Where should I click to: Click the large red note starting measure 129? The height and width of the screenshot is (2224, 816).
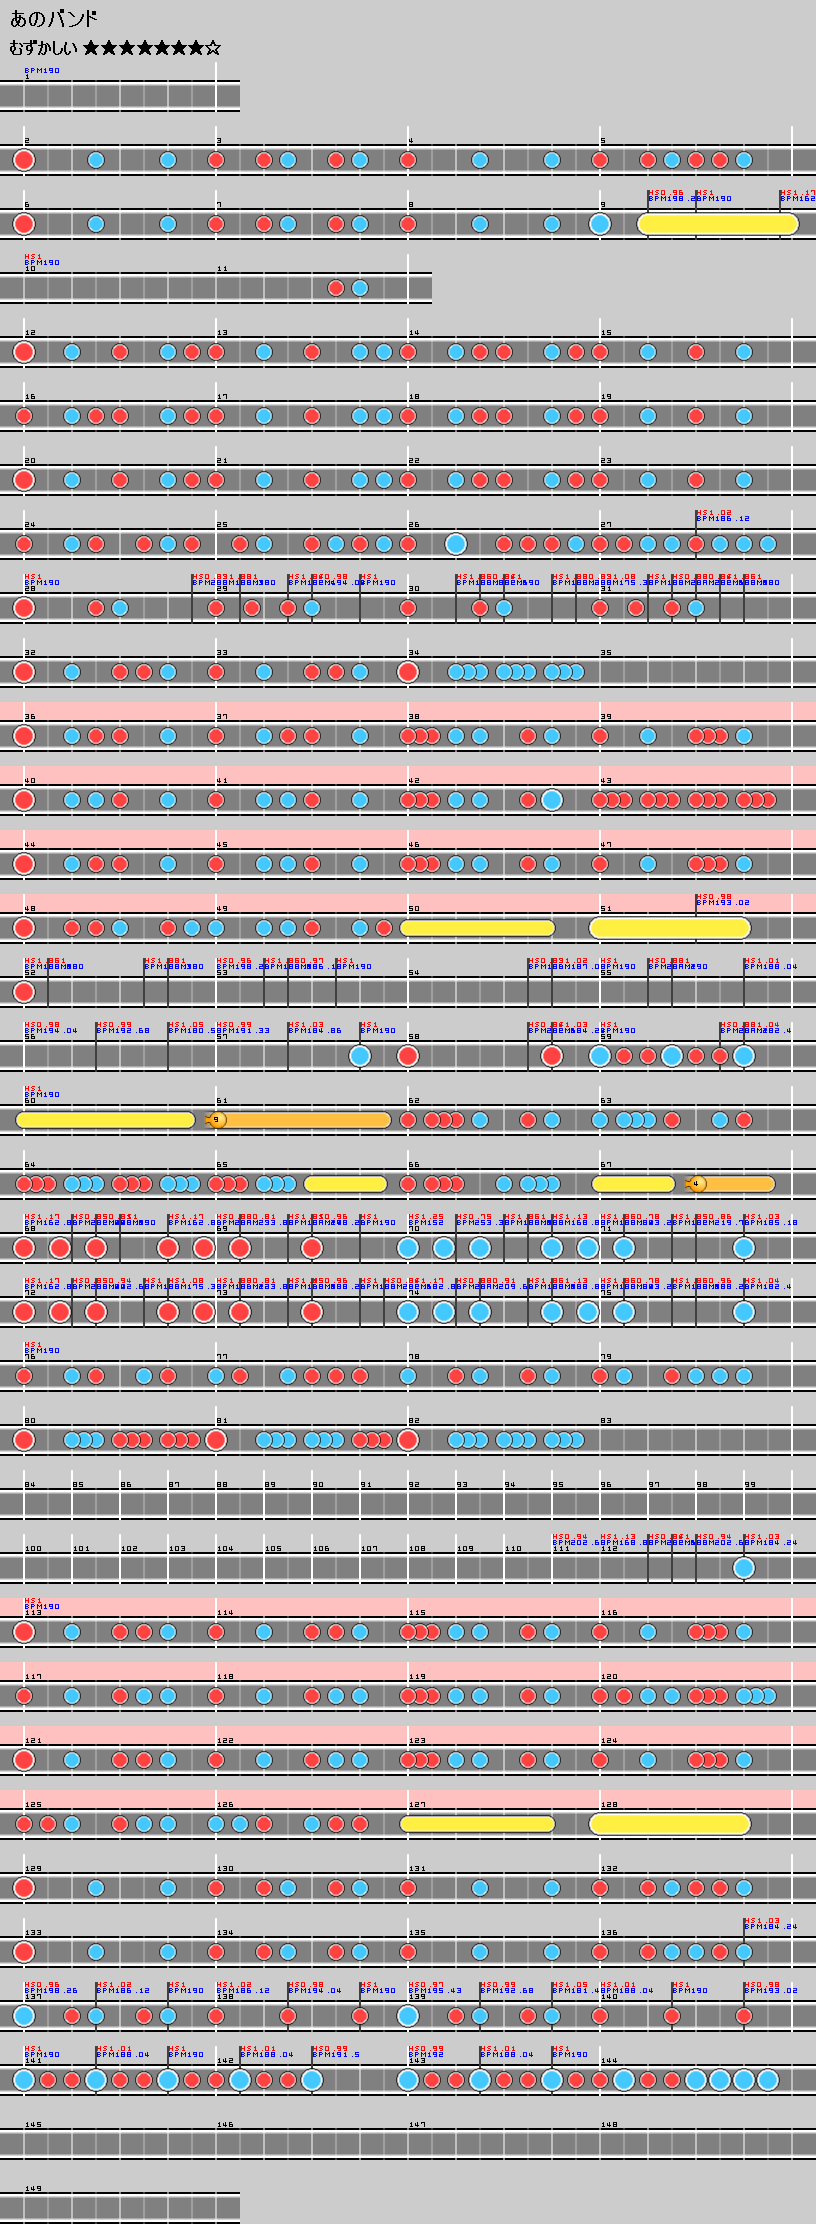pos(24,1888)
